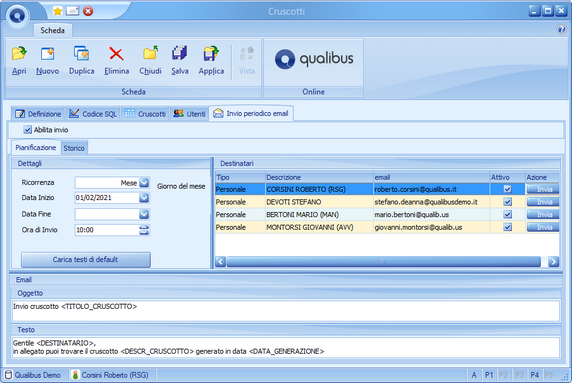Click the Ora di Invio 10:00 field

(107, 230)
